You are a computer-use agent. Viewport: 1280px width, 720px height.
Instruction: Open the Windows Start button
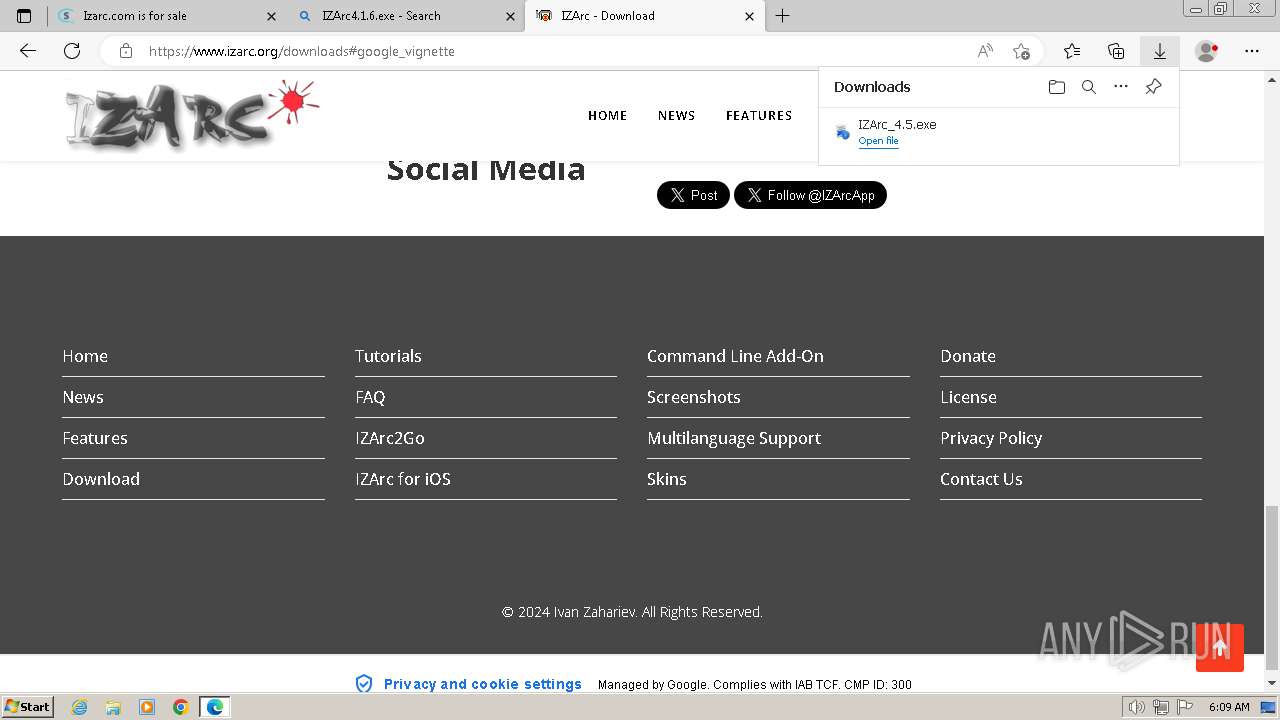28,707
